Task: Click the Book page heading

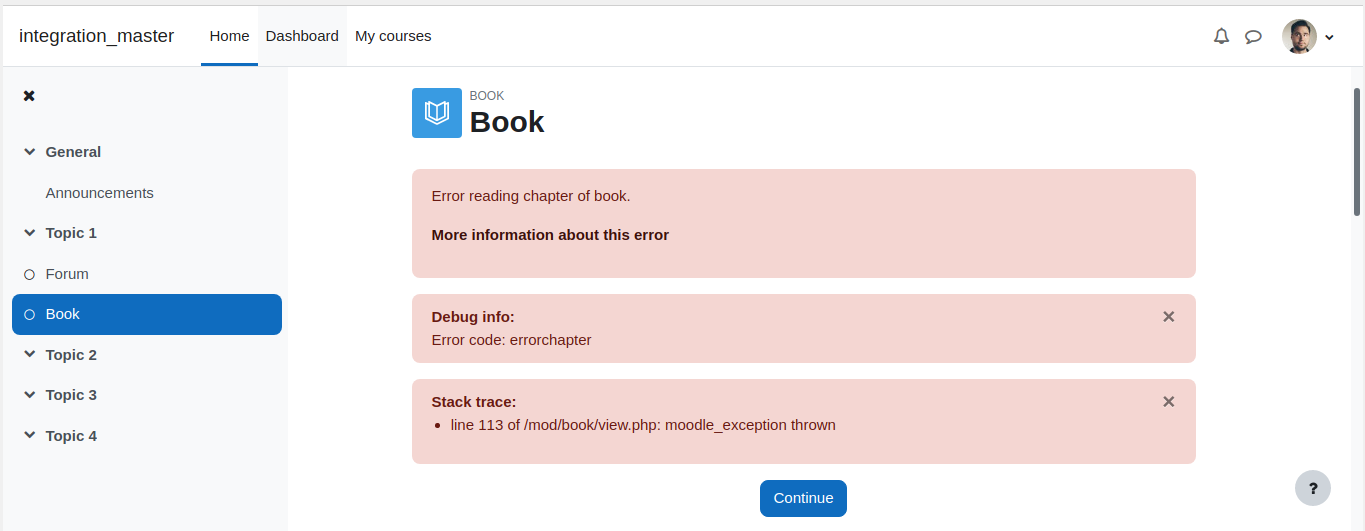Action: (507, 122)
